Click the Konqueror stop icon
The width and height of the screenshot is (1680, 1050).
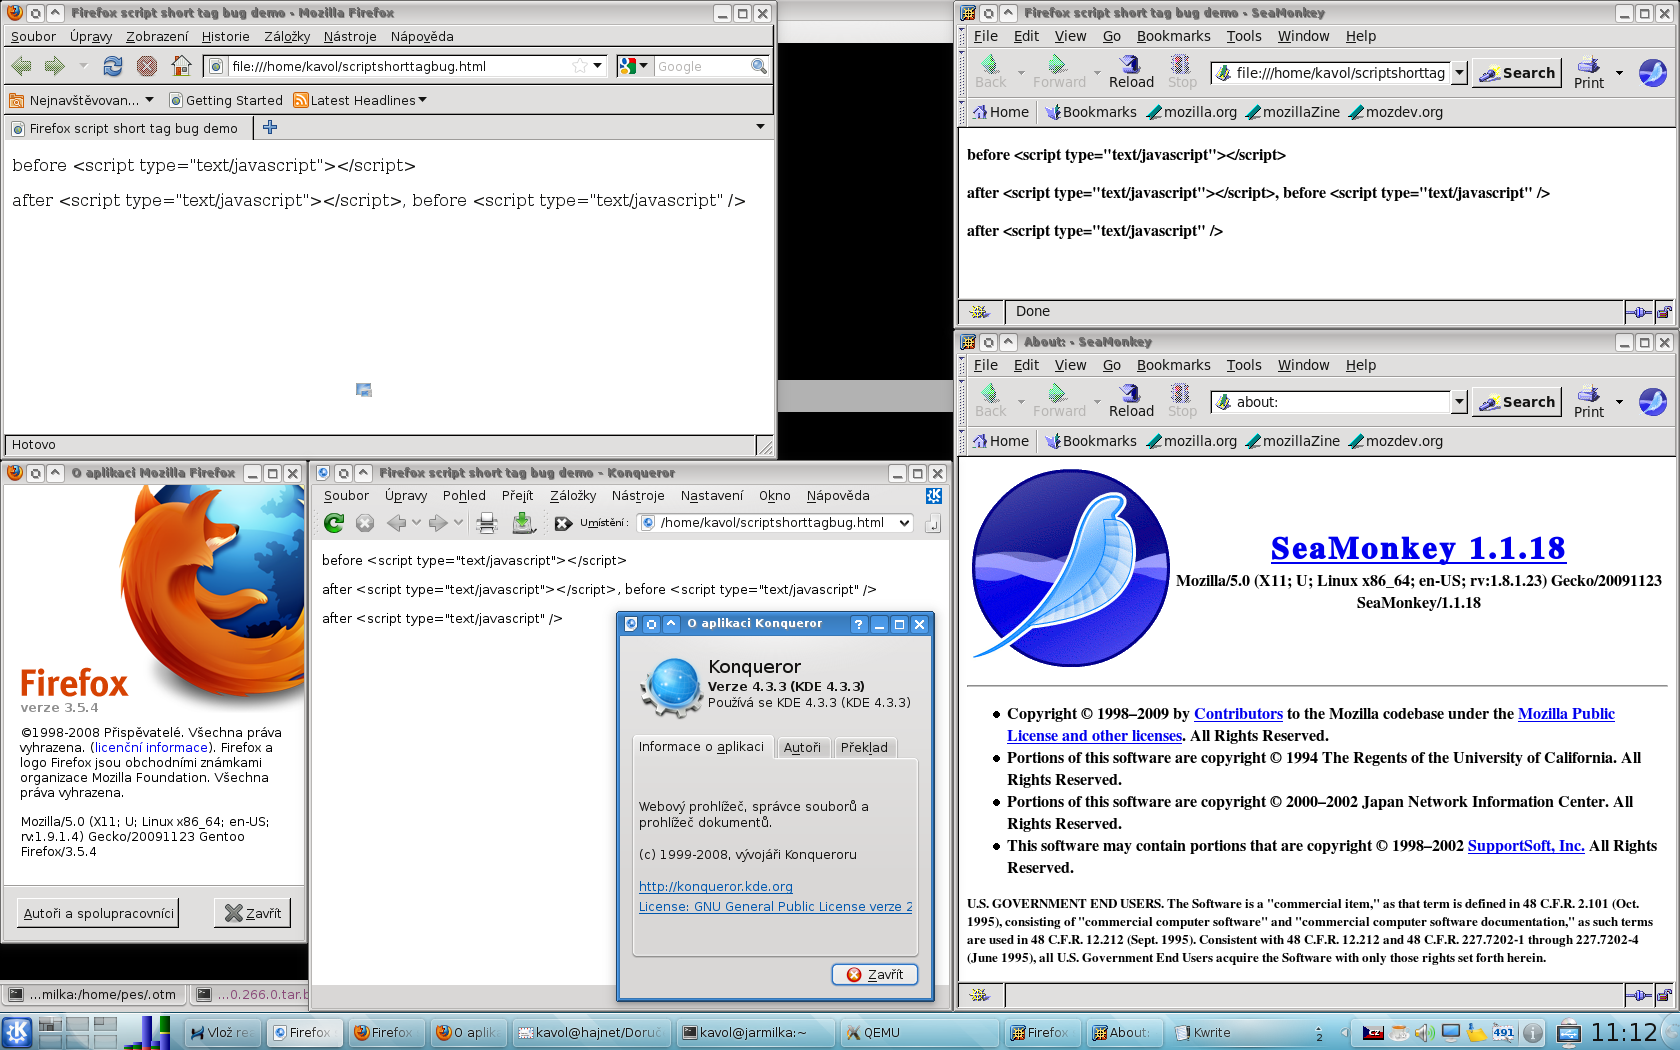tap(365, 522)
